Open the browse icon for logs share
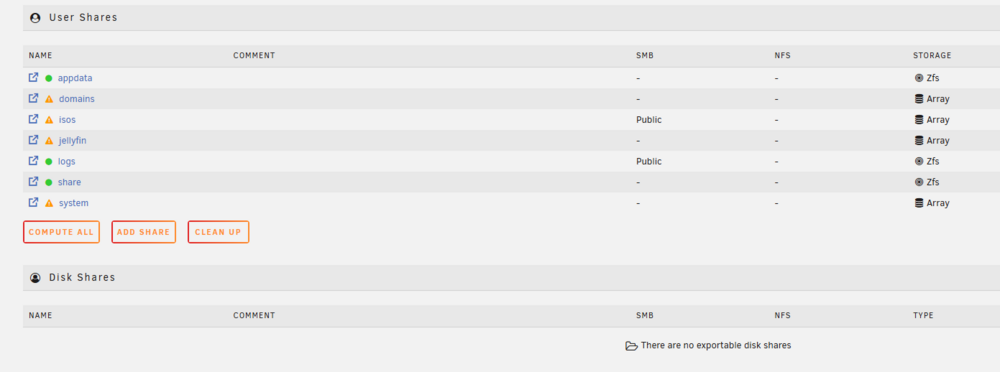1000x372 pixels. pos(33,161)
